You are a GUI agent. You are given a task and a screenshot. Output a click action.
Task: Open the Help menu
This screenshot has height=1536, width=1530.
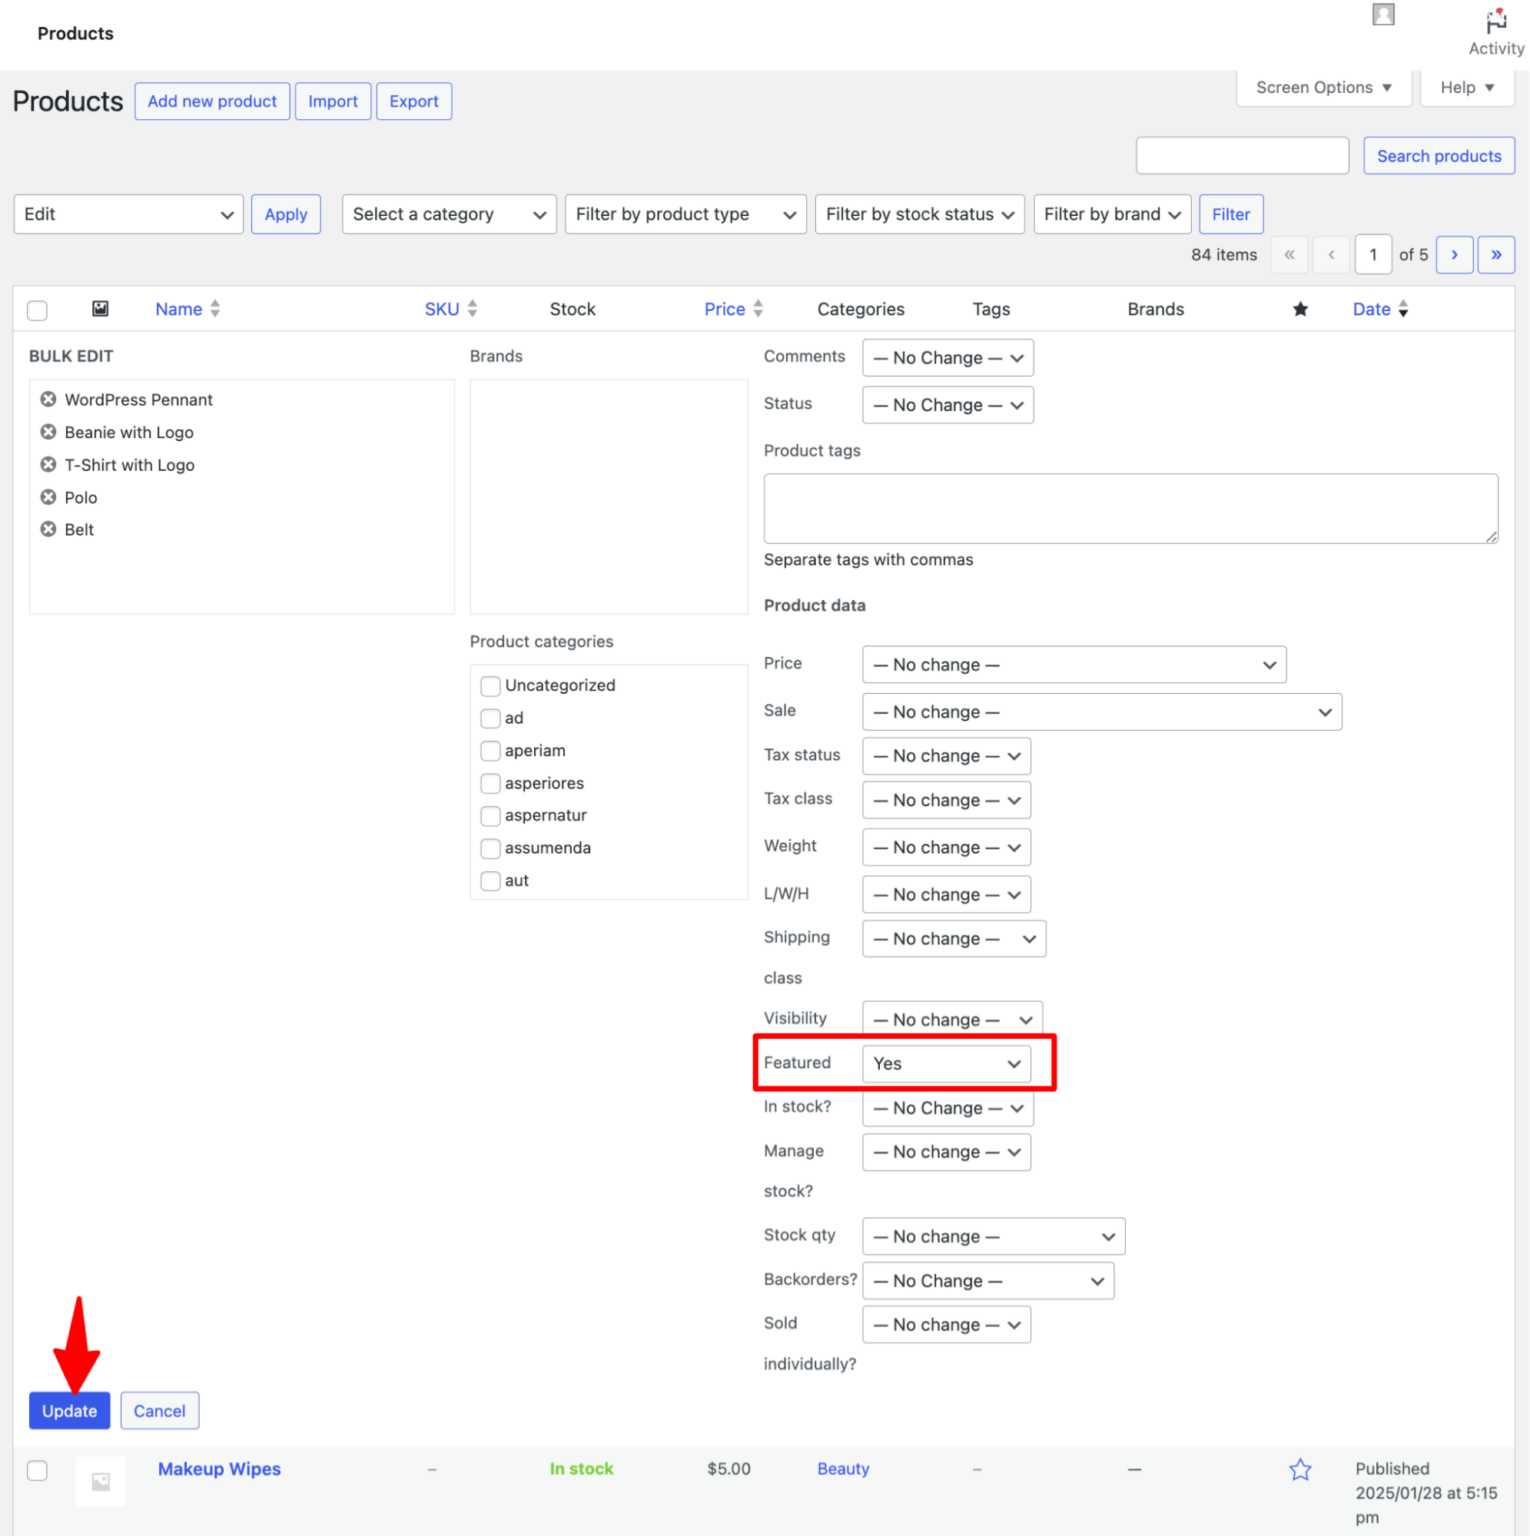click(1466, 87)
